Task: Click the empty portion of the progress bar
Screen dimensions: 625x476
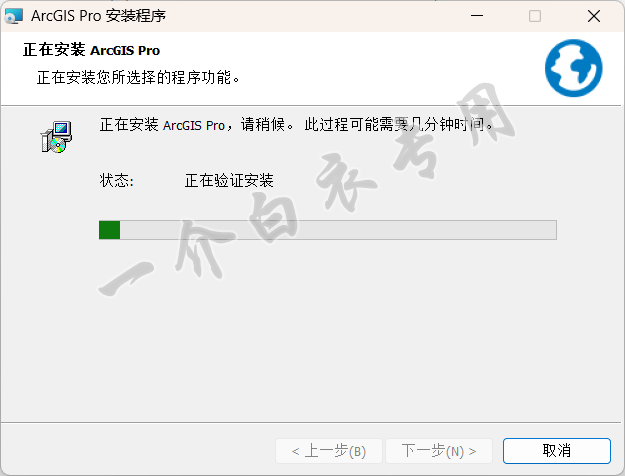Action: (x=338, y=230)
